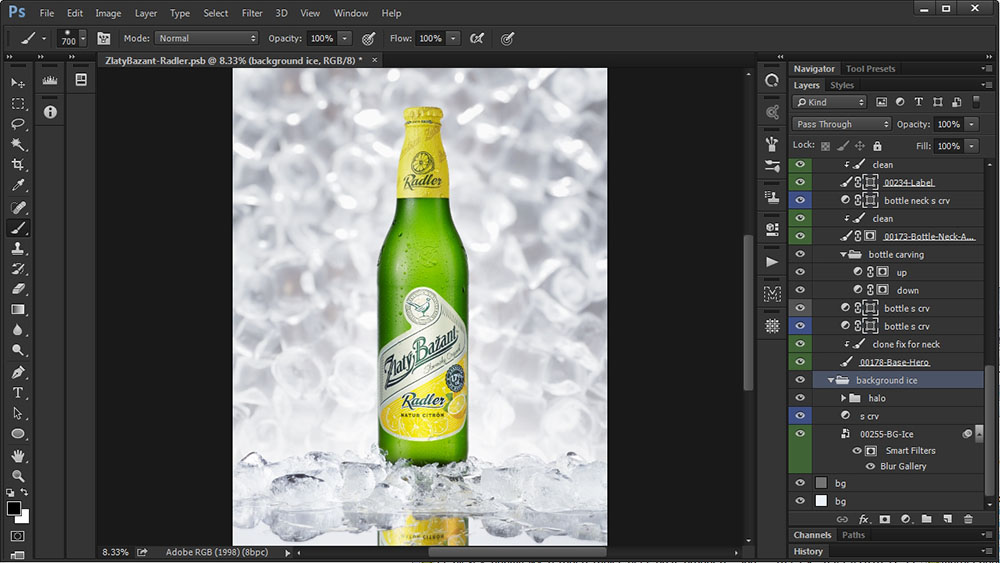
Task: Select the History Brush tool
Action: (18, 268)
